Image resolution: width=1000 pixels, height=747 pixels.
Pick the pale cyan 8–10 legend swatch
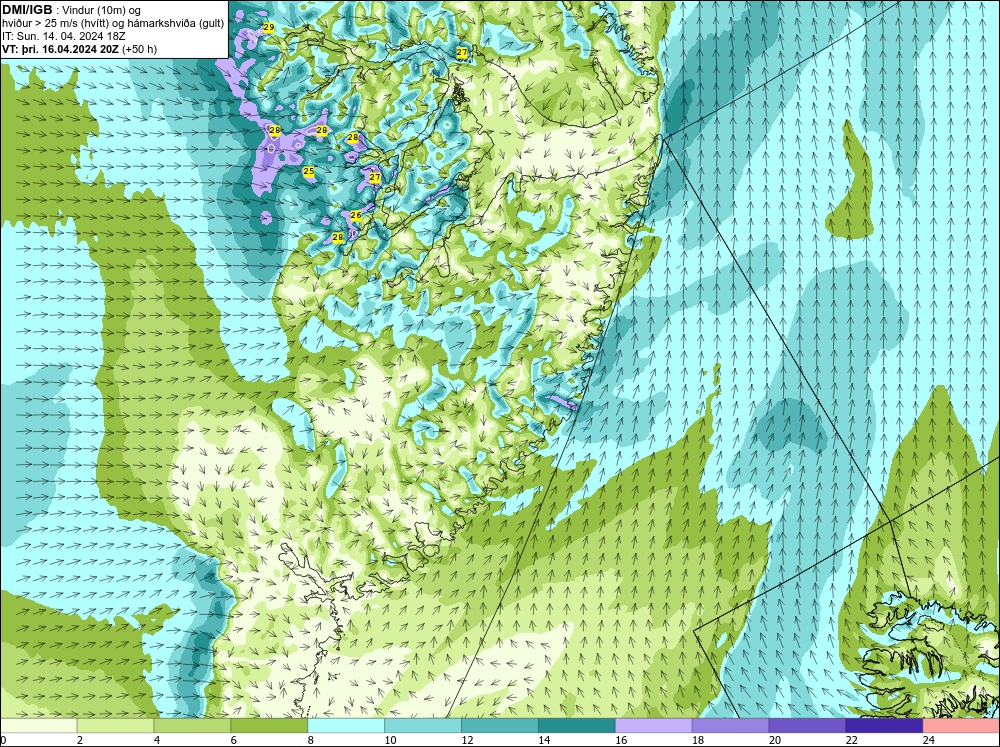tap(346, 726)
